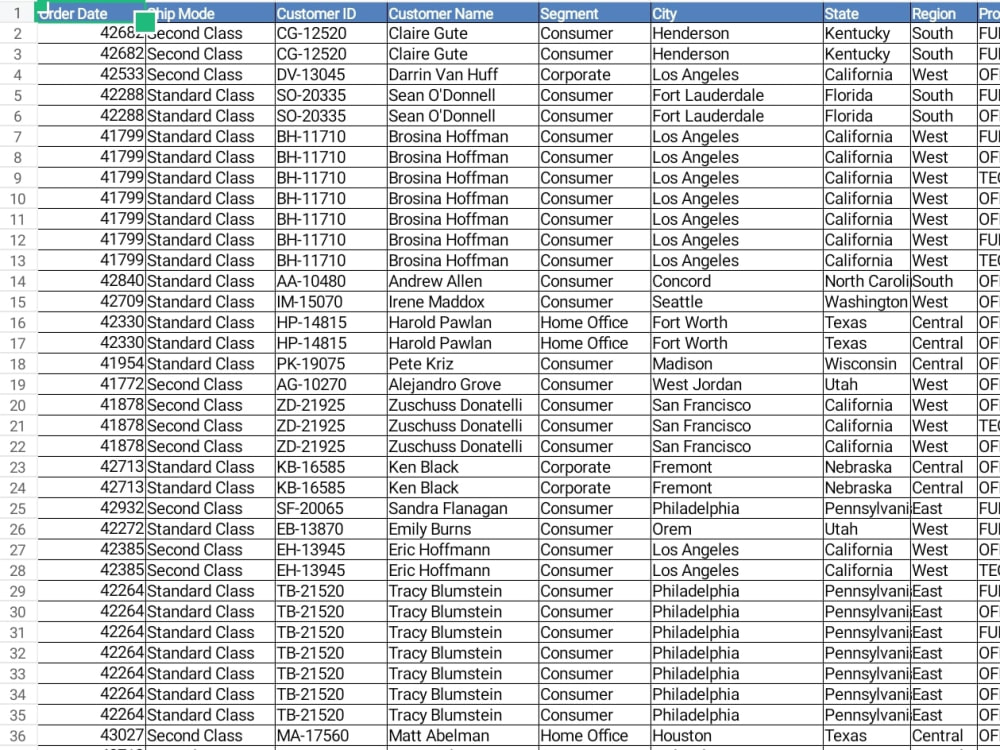Select customer ID AG-10270 cell
Viewport: 1000px width, 750px height.
[330, 385]
